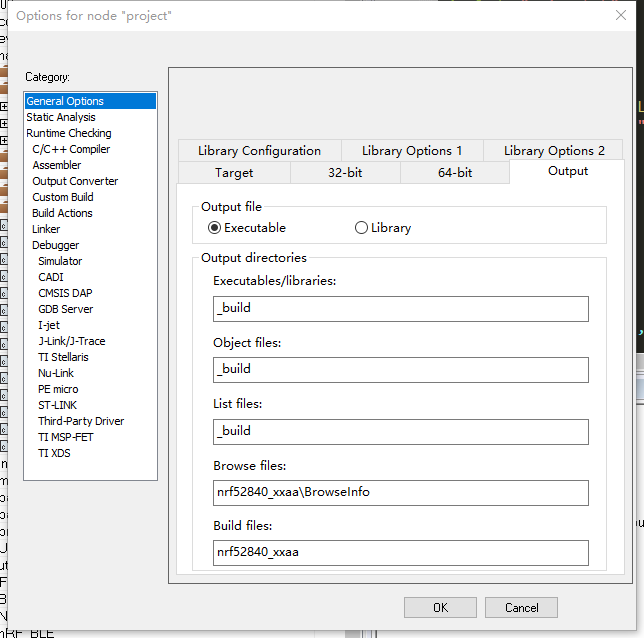Select the Library output file option
Screen dimensions: 644x638
(x=361, y=228)
